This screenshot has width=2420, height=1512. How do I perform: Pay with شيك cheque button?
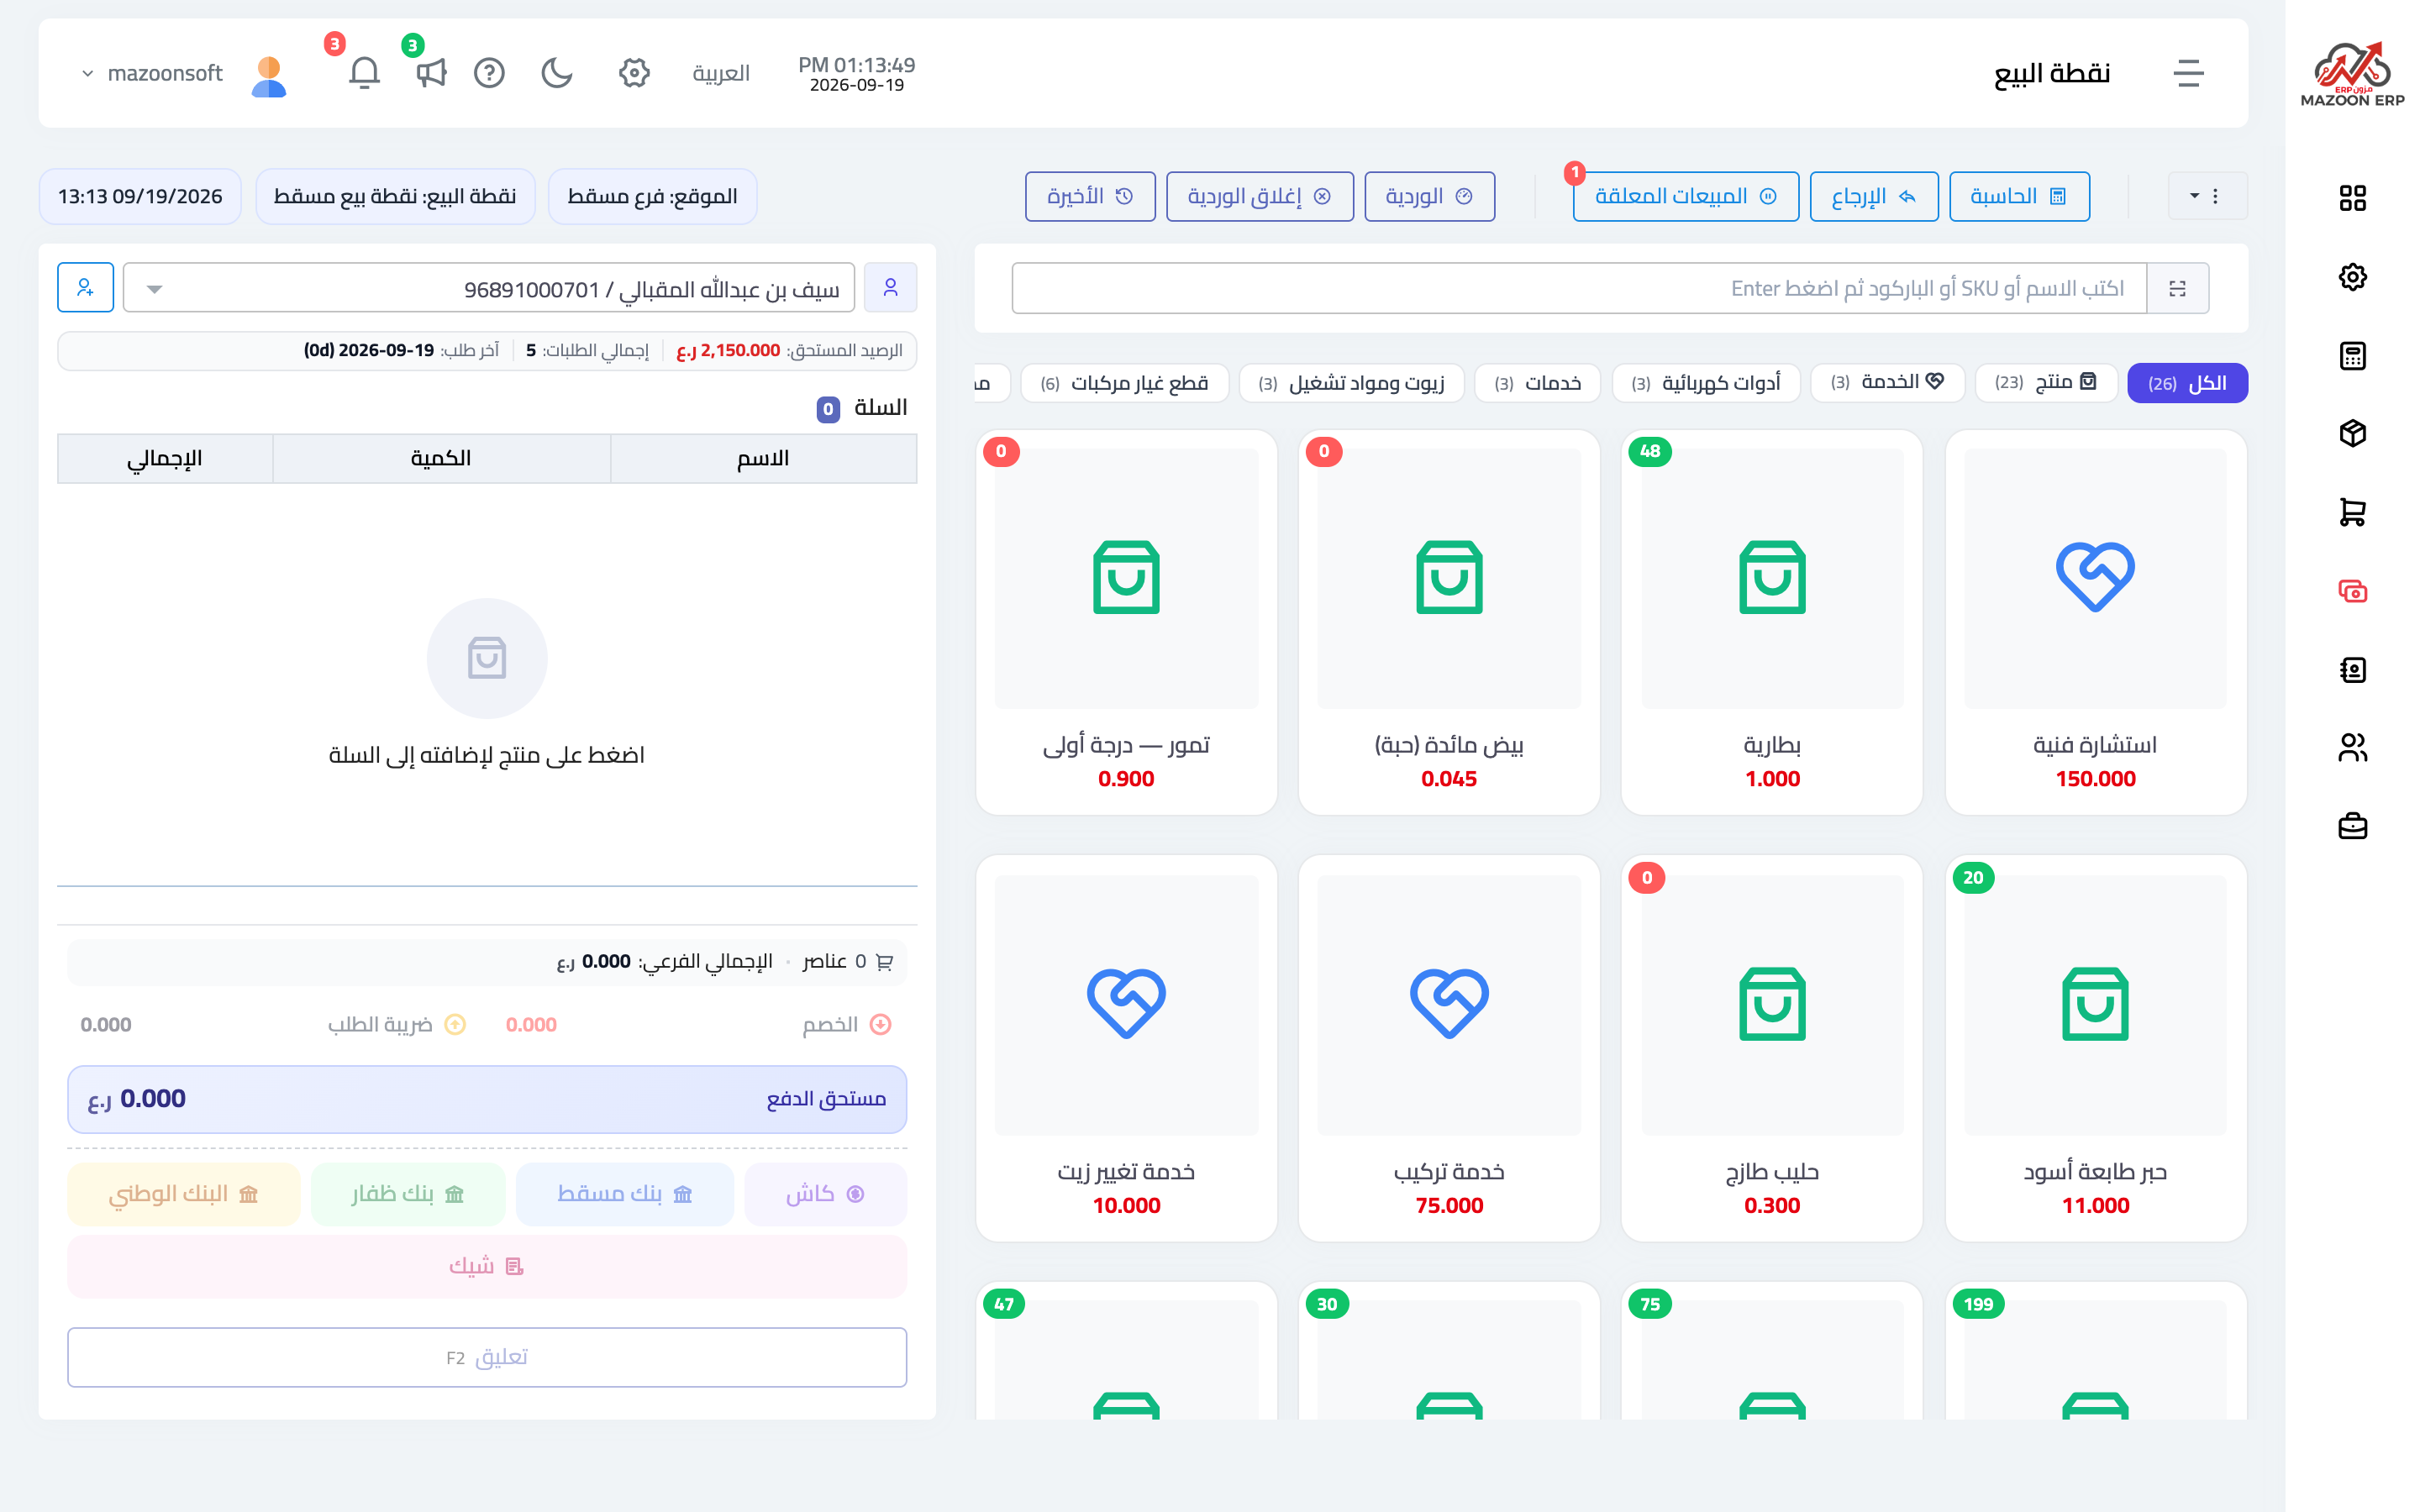(487, 1267)
